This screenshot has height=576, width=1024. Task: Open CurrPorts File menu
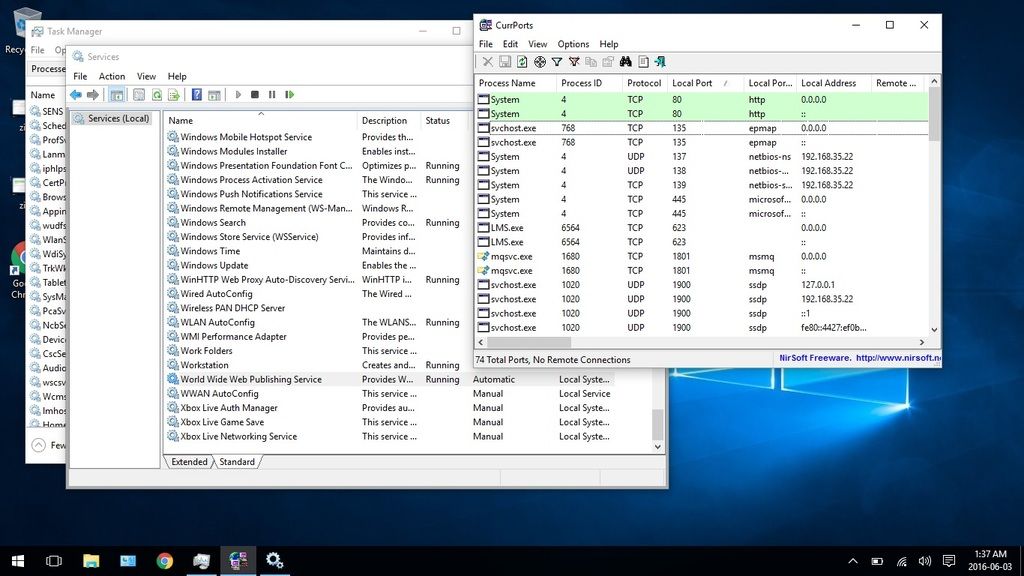click(486, 44)
